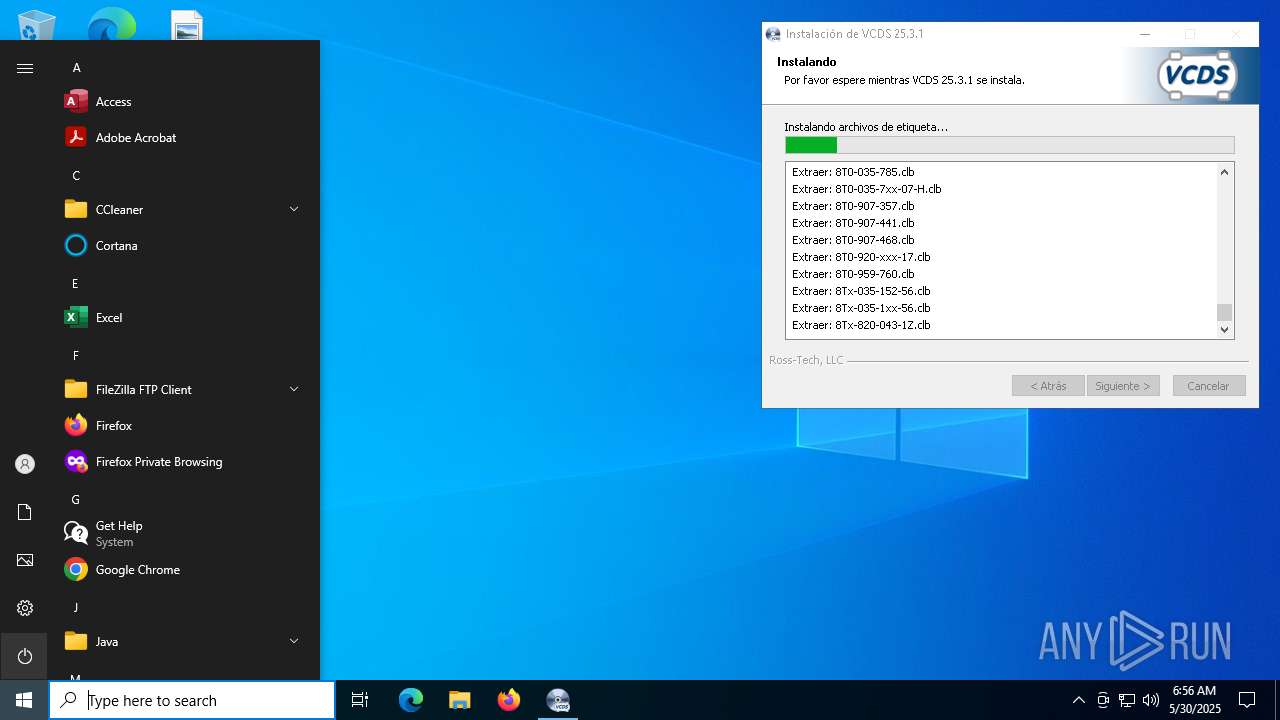Select the VCDS installer taskbar icon
The image size is (1280, 720).
pyautogui.click(x=558, y=700)
